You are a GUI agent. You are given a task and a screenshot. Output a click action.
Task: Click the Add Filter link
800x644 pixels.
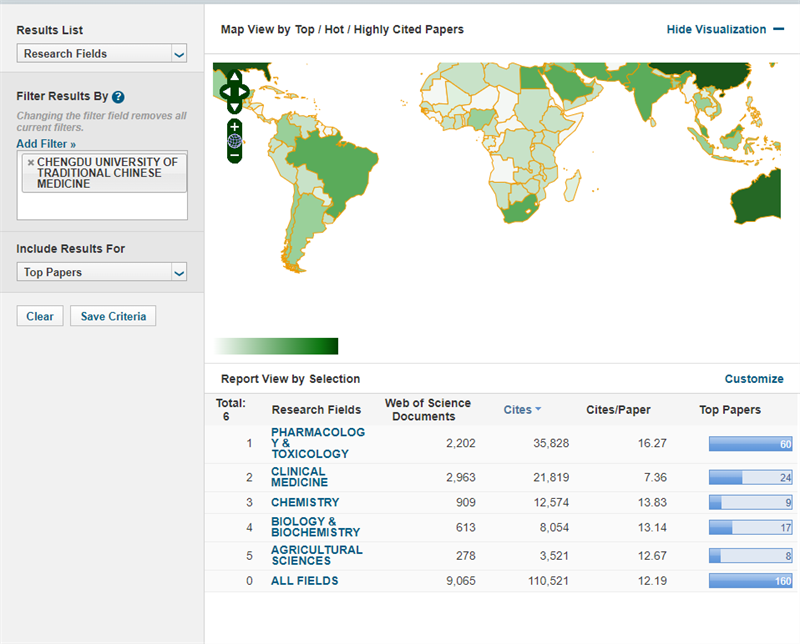coord(46,144)
